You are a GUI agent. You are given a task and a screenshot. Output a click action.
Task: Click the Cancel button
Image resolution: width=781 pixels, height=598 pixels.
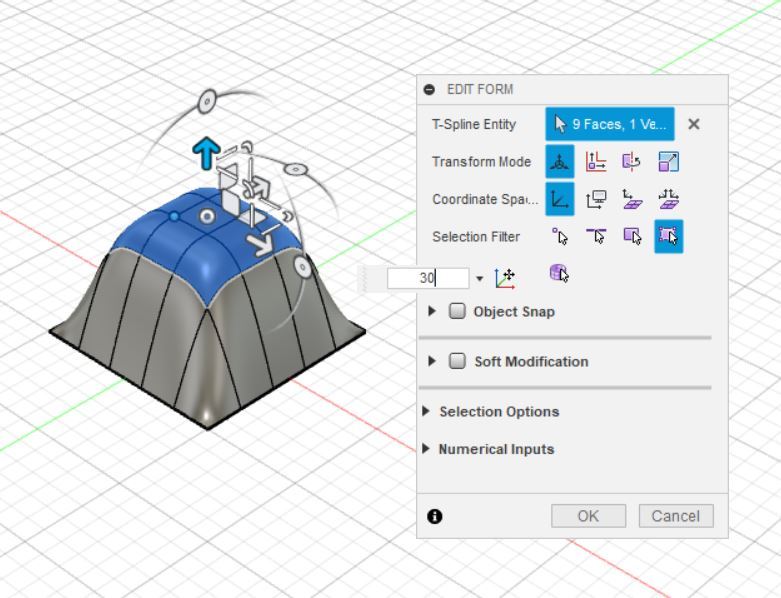point(676,516)
